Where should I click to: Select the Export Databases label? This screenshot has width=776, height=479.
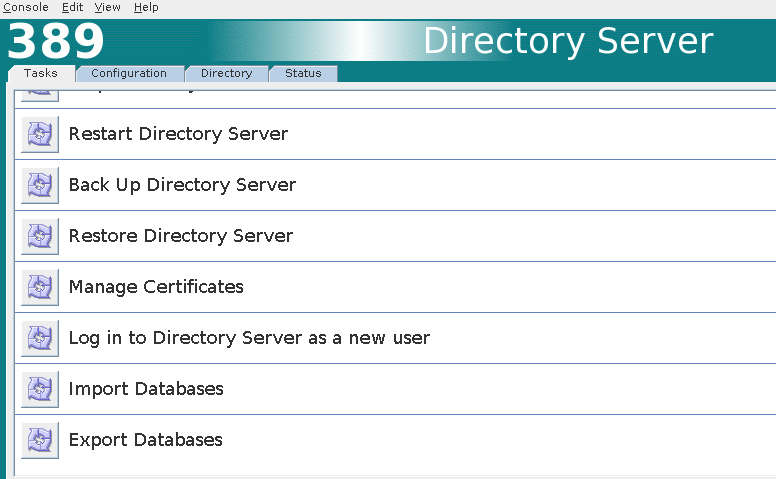pos(146,440)
